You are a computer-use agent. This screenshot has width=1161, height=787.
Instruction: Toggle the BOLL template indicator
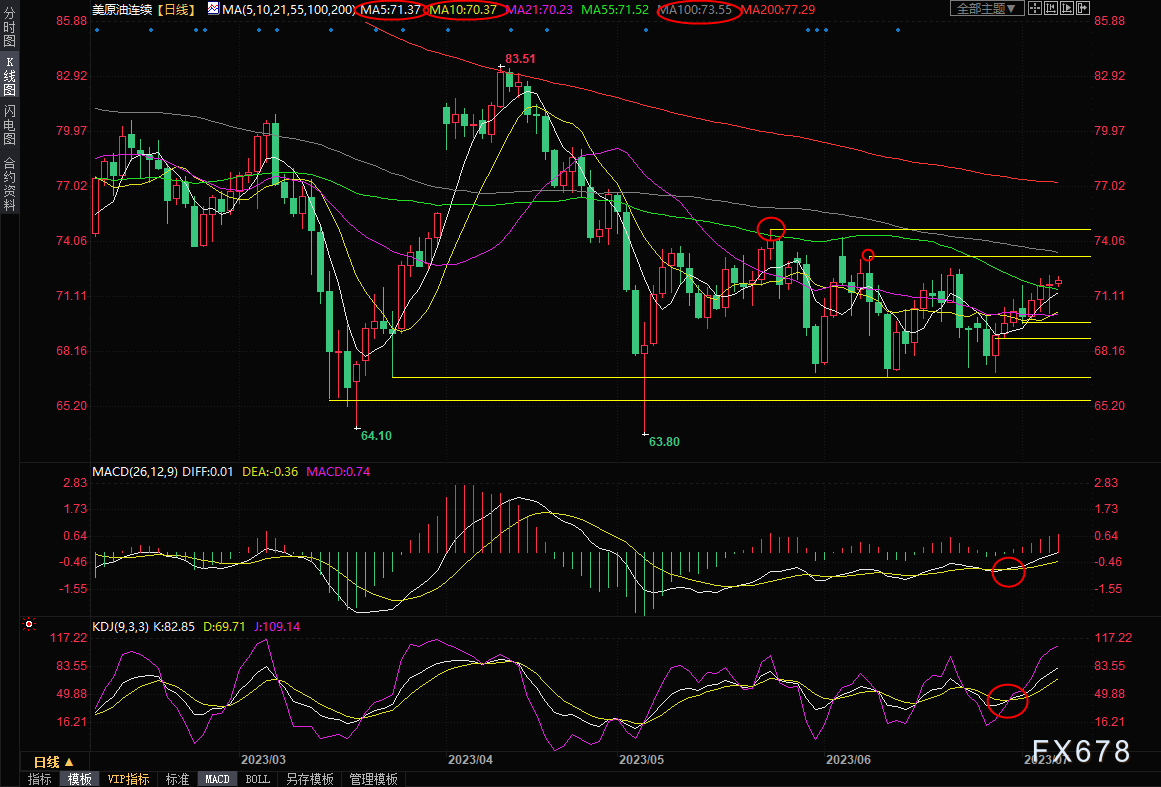(257, 779)
